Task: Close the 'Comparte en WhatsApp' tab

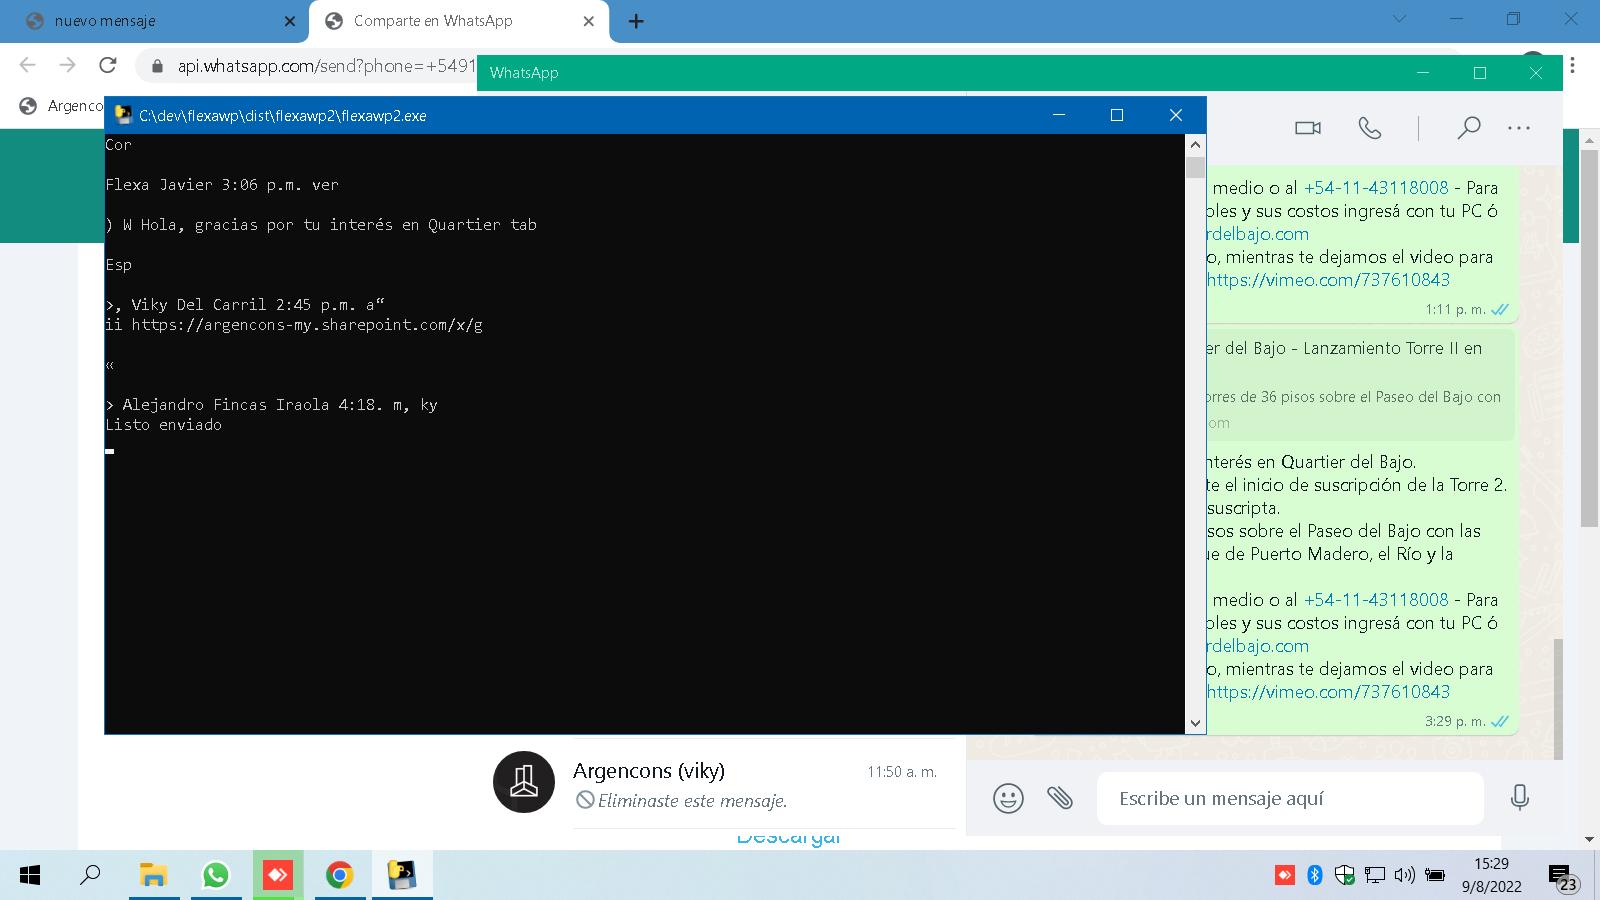Action: click(588, 21)
